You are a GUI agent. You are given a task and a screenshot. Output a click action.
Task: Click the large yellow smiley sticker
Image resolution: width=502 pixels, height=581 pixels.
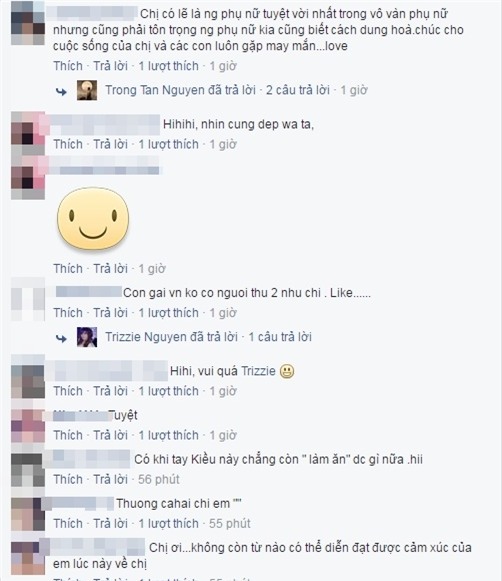click(93, 219)
